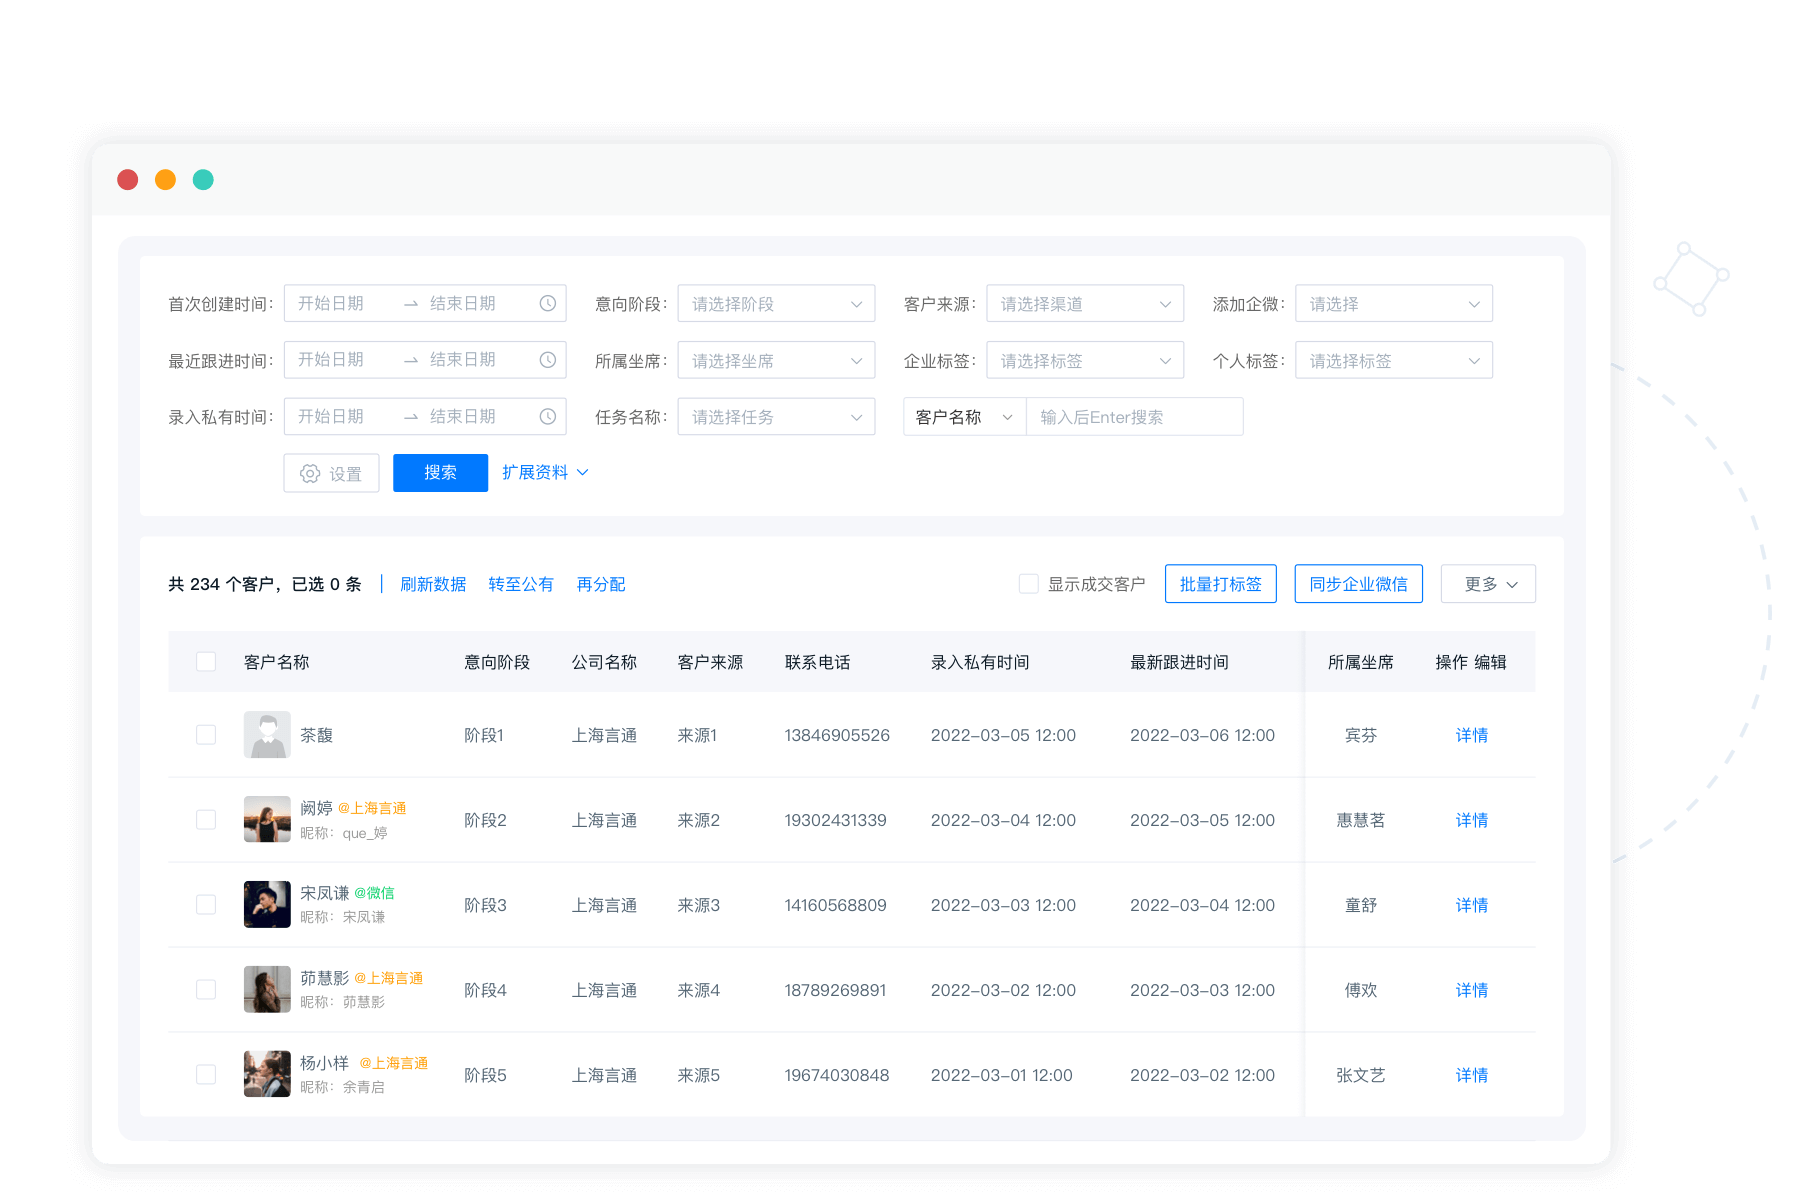Click the clock icon in 录入私有时间 field
The width and height of the screenshot is (1820, 1200).
pyautogui.click(x=548, y=417)
